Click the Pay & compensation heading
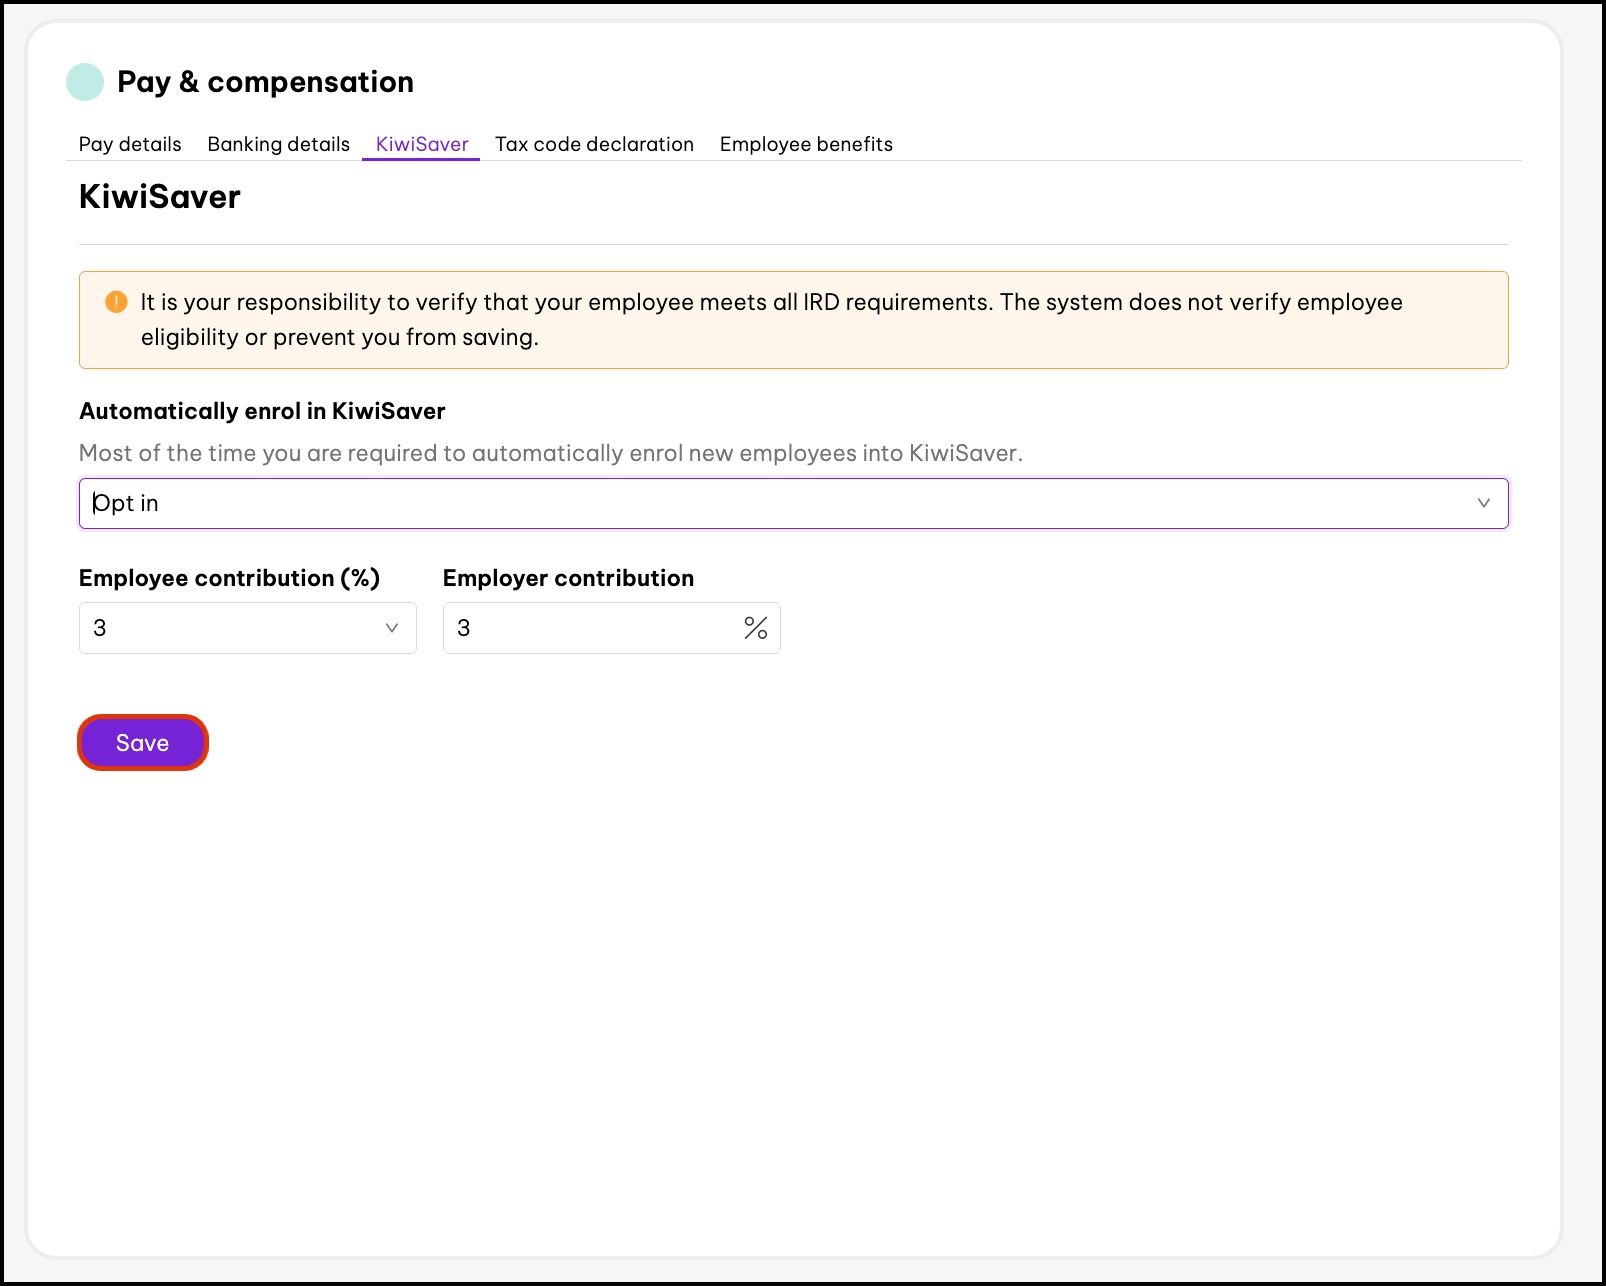Screen dimensions: 1606x1286 [265, 82]
